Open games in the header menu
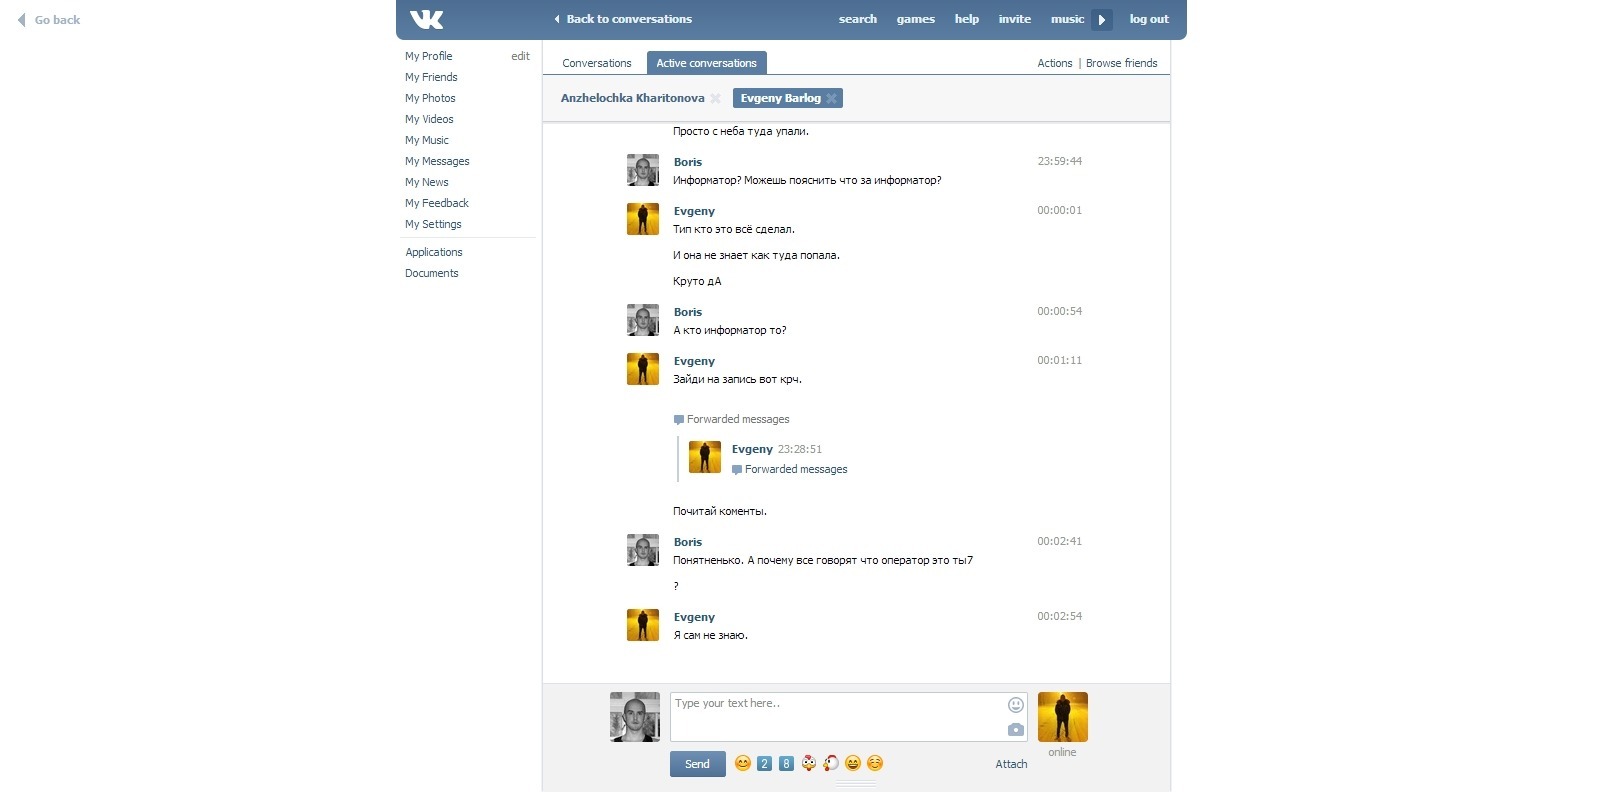Viewport: 1600px width, 792px height. (916, 19)
